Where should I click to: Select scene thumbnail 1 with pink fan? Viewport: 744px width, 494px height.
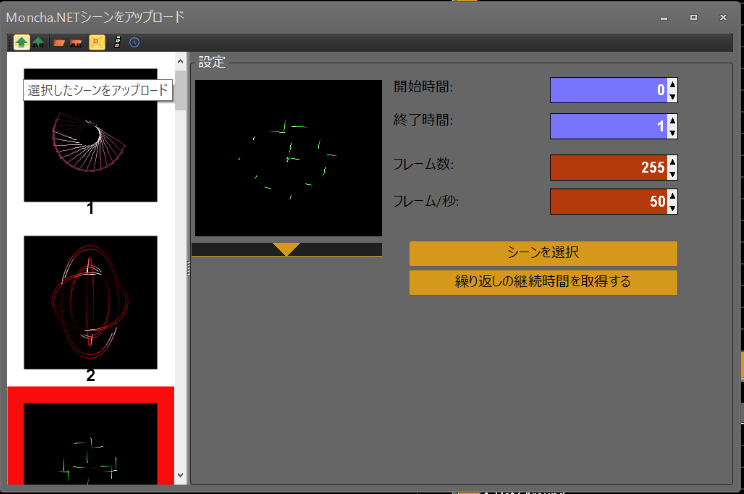[x=91, y=135]
